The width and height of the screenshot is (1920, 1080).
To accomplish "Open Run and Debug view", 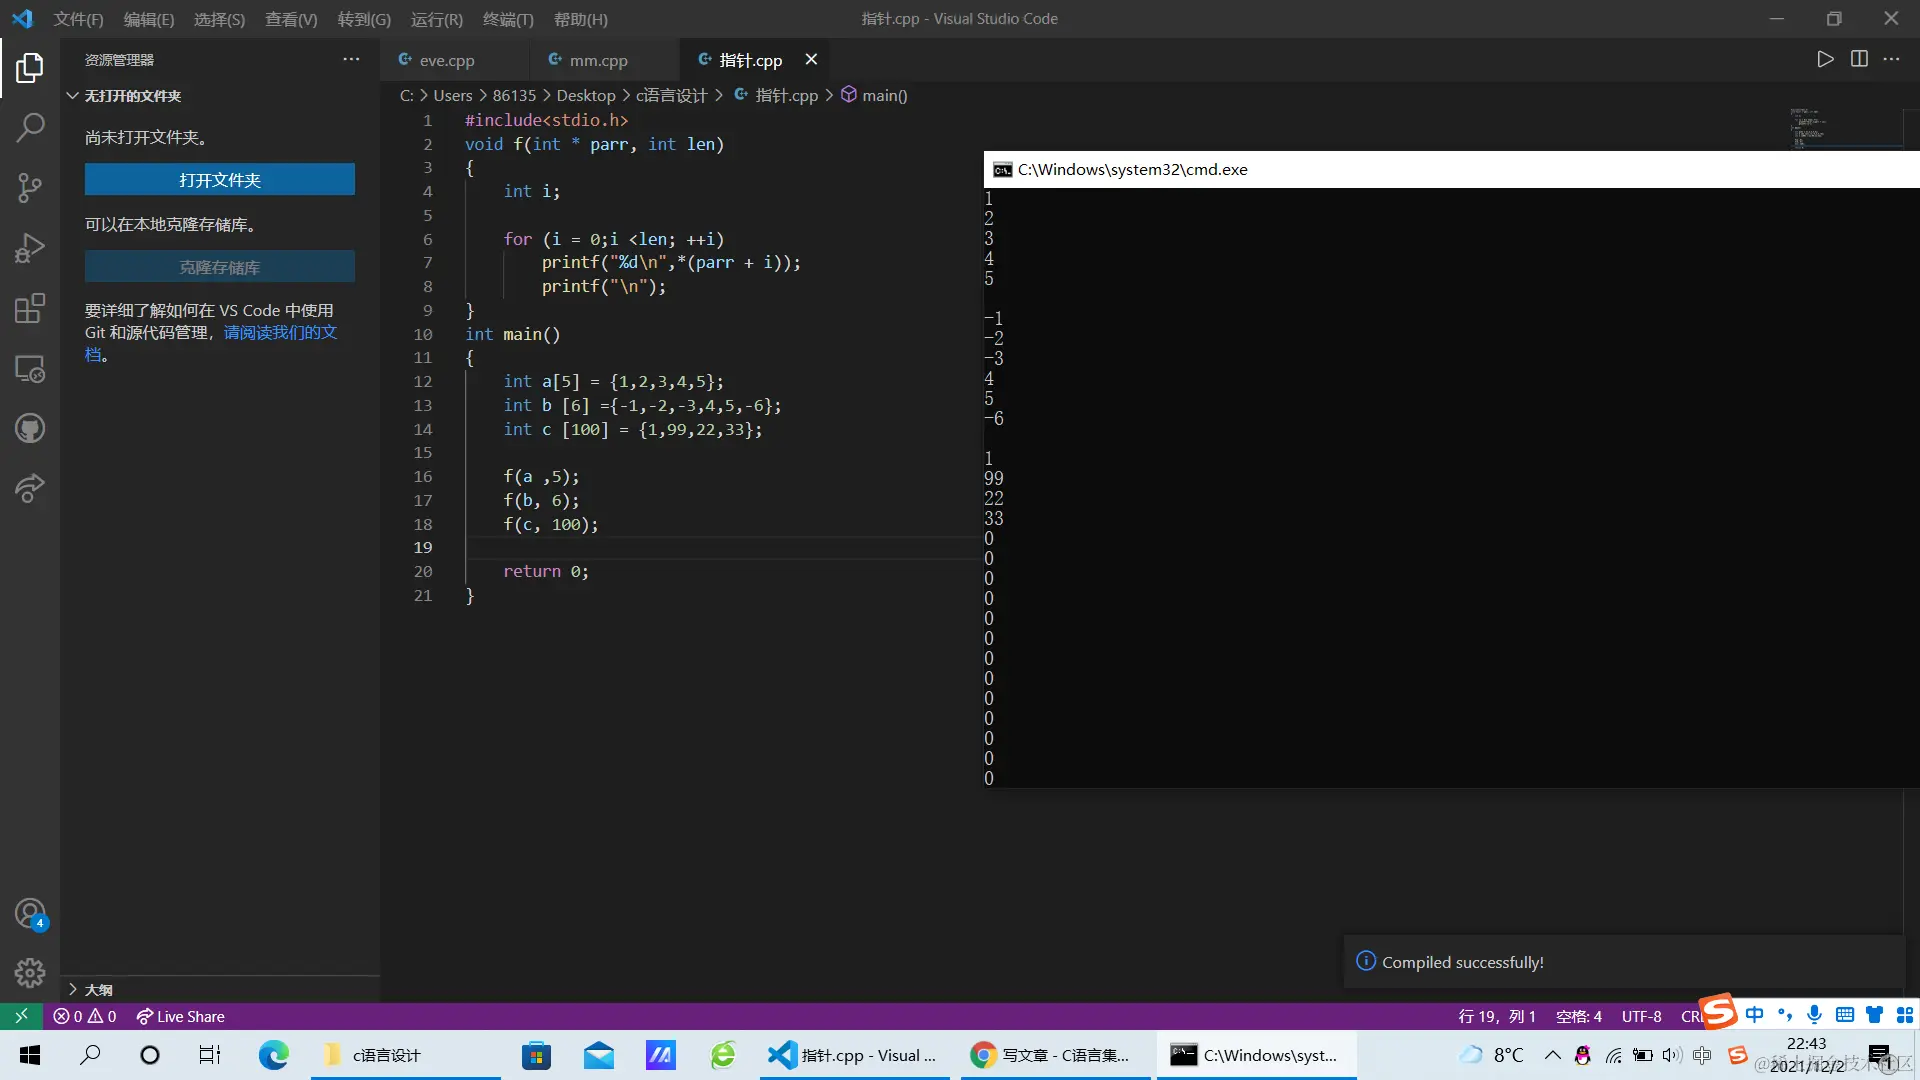I will 30,247.
